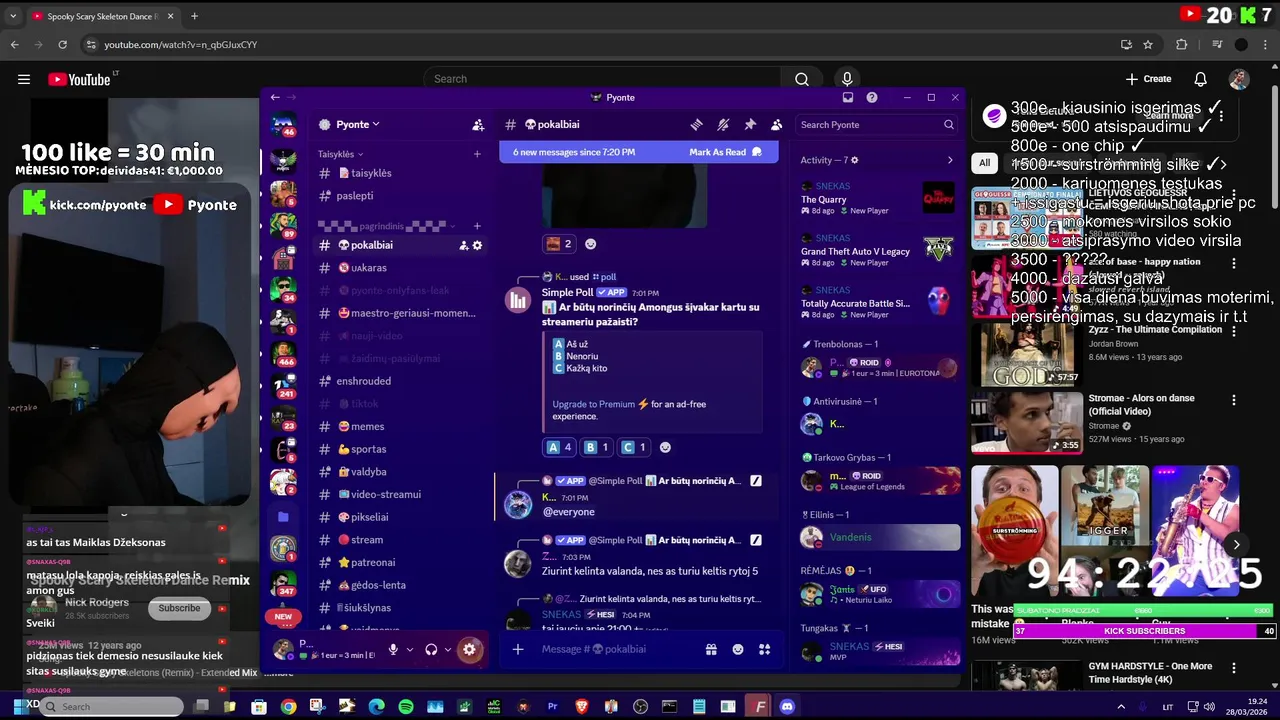Open the enshrouded channel
The height and width of the screenshot is (720, 1280).
click(x=400, y=381)
